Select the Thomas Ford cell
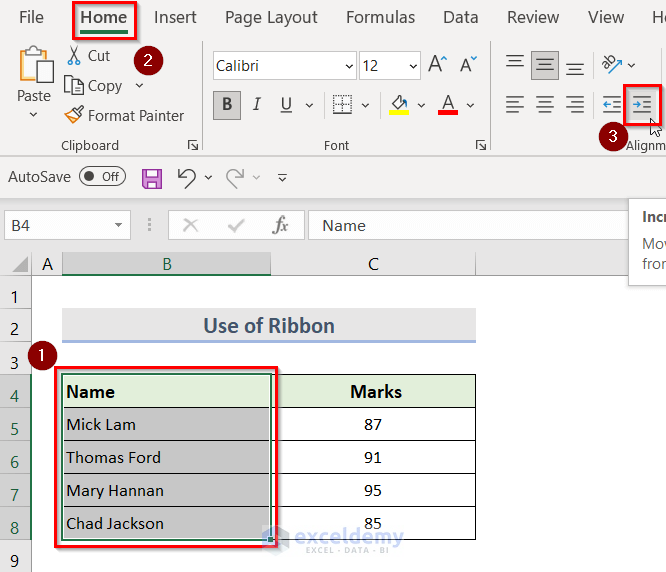Screen dimensions: 666x572 pos(166,457)
